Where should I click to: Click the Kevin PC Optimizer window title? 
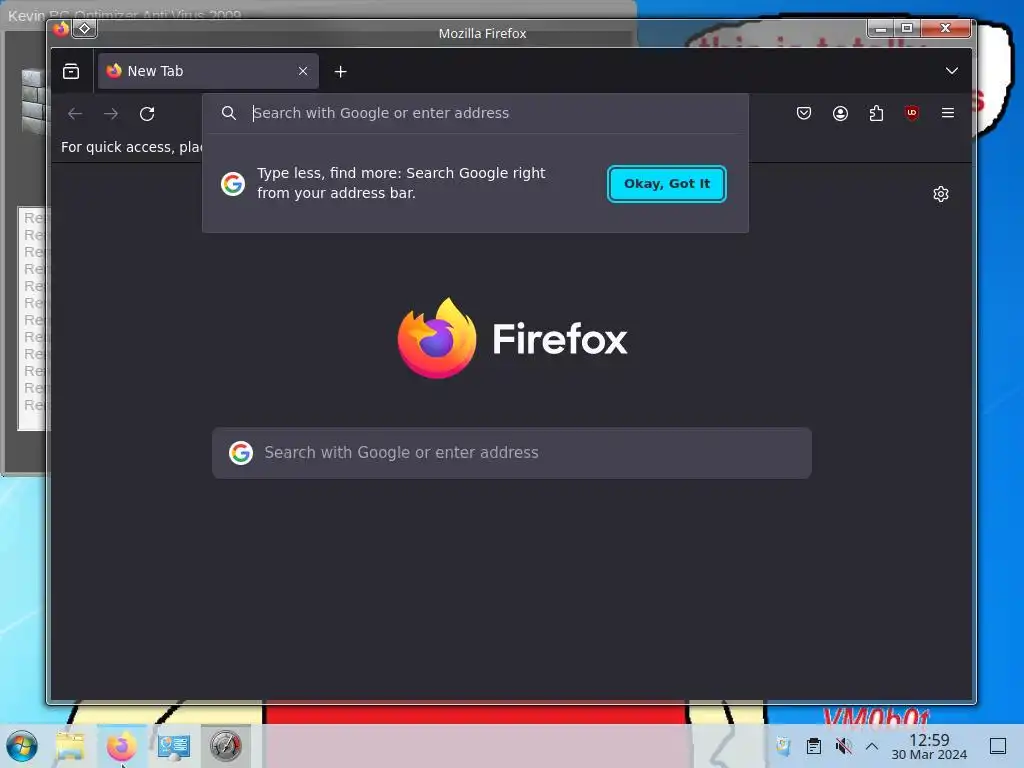pos(124,14)
